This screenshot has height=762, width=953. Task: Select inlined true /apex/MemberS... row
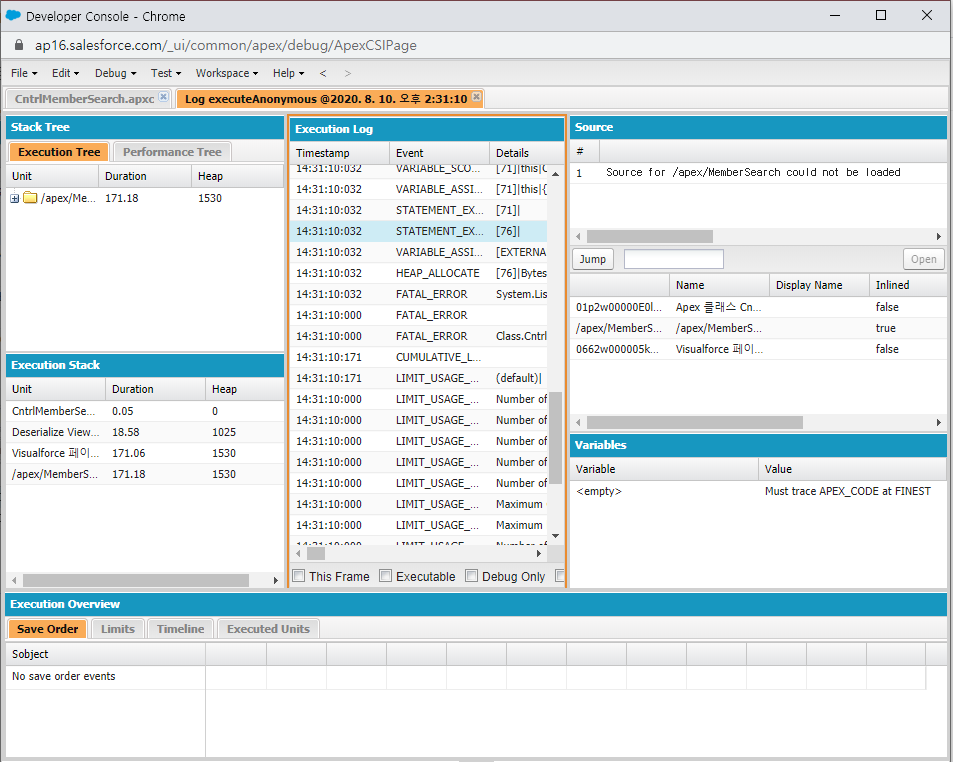pos(758,328)
